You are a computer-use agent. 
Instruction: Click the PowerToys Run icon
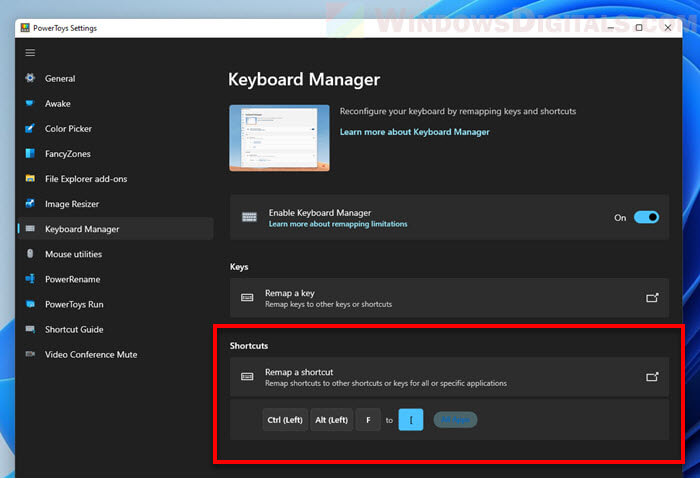30,304
